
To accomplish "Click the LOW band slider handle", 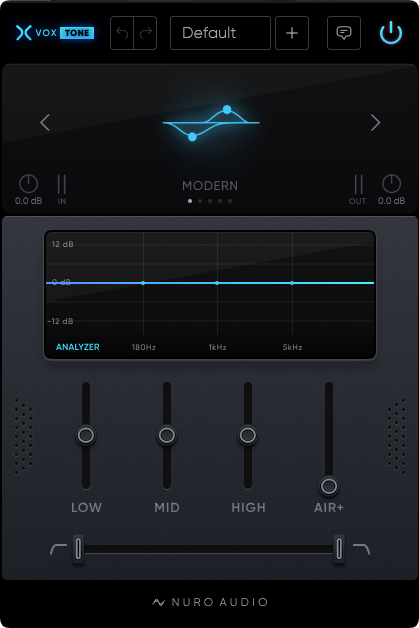I will pos(86,435).
